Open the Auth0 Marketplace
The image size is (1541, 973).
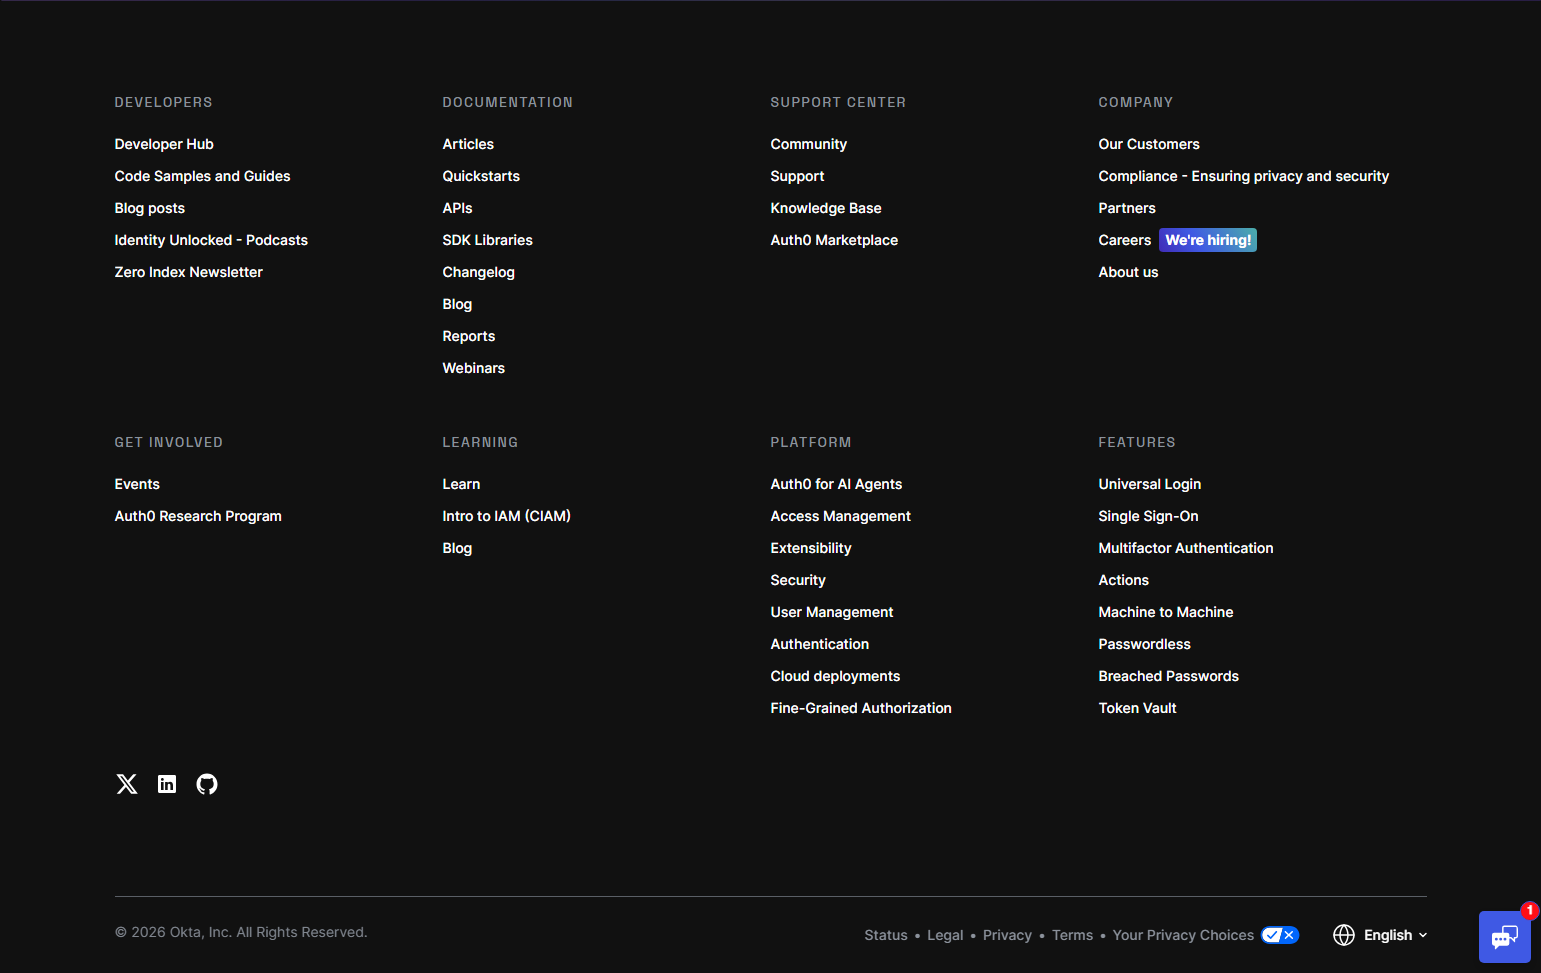click(834, 240)
